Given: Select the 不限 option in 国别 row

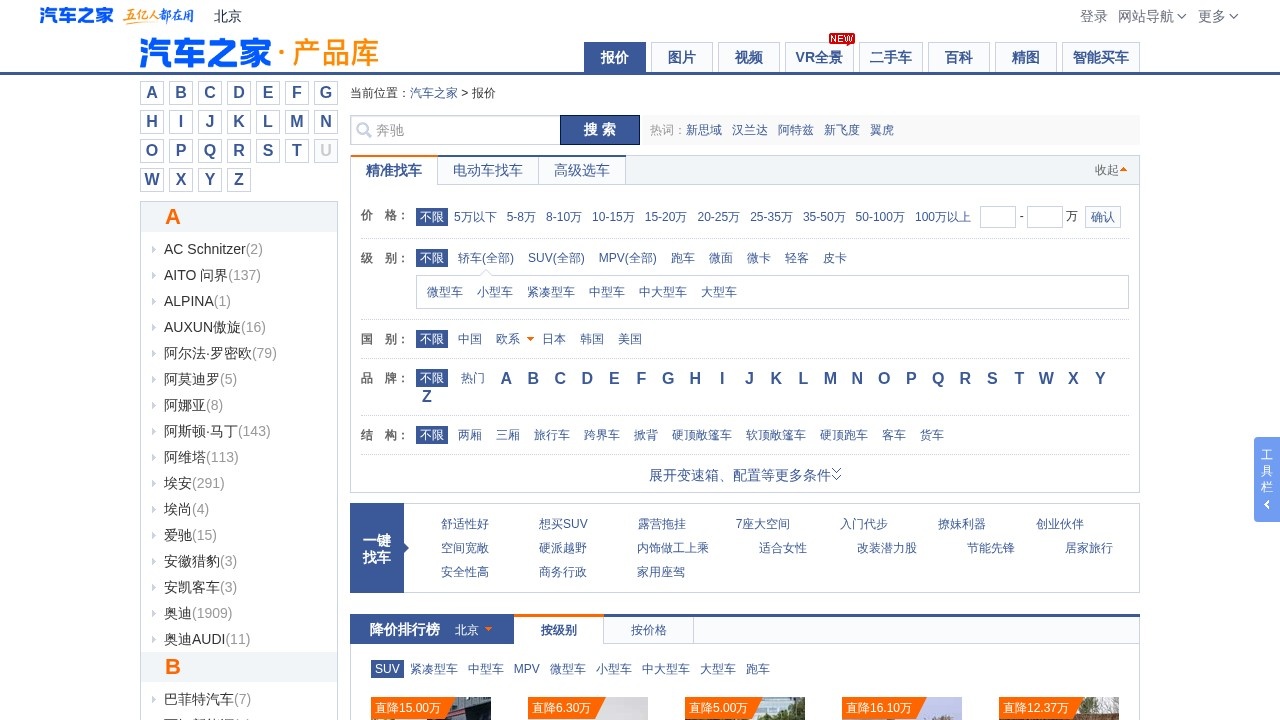Looking at the screenshot, I should pyautogui.click(x=432, y=339).
